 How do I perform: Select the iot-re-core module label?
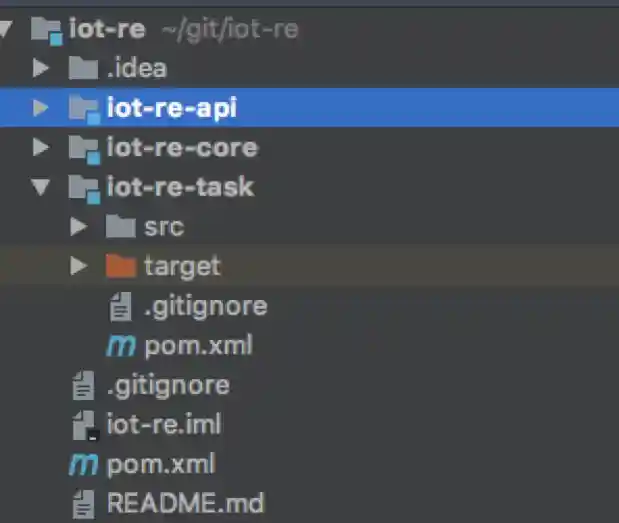coord(181,148)
